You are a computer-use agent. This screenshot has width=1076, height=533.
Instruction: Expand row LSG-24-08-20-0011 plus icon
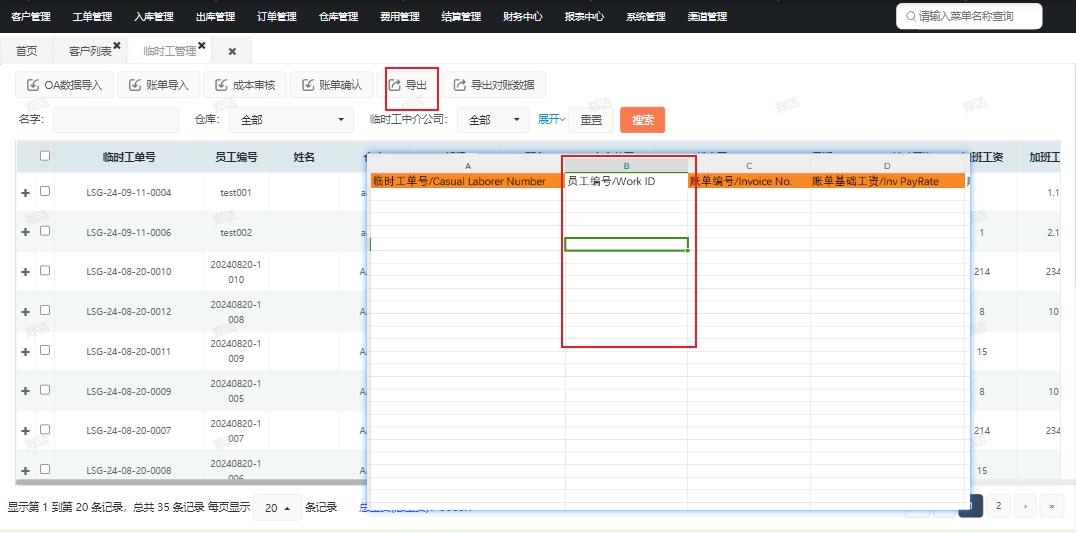pos(25,351)
